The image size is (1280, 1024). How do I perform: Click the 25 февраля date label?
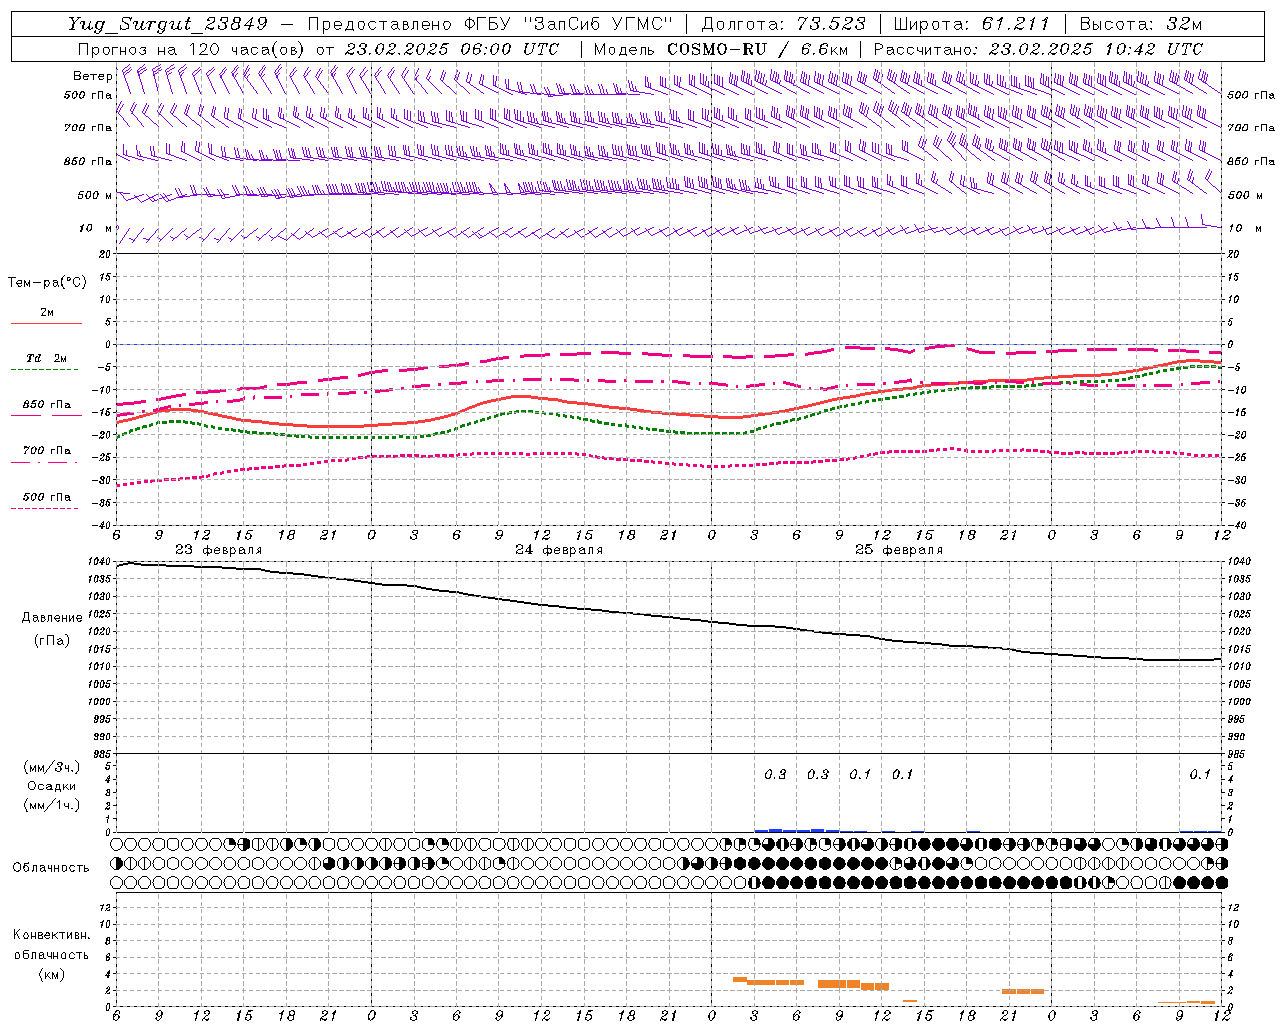tap(899, 550)
